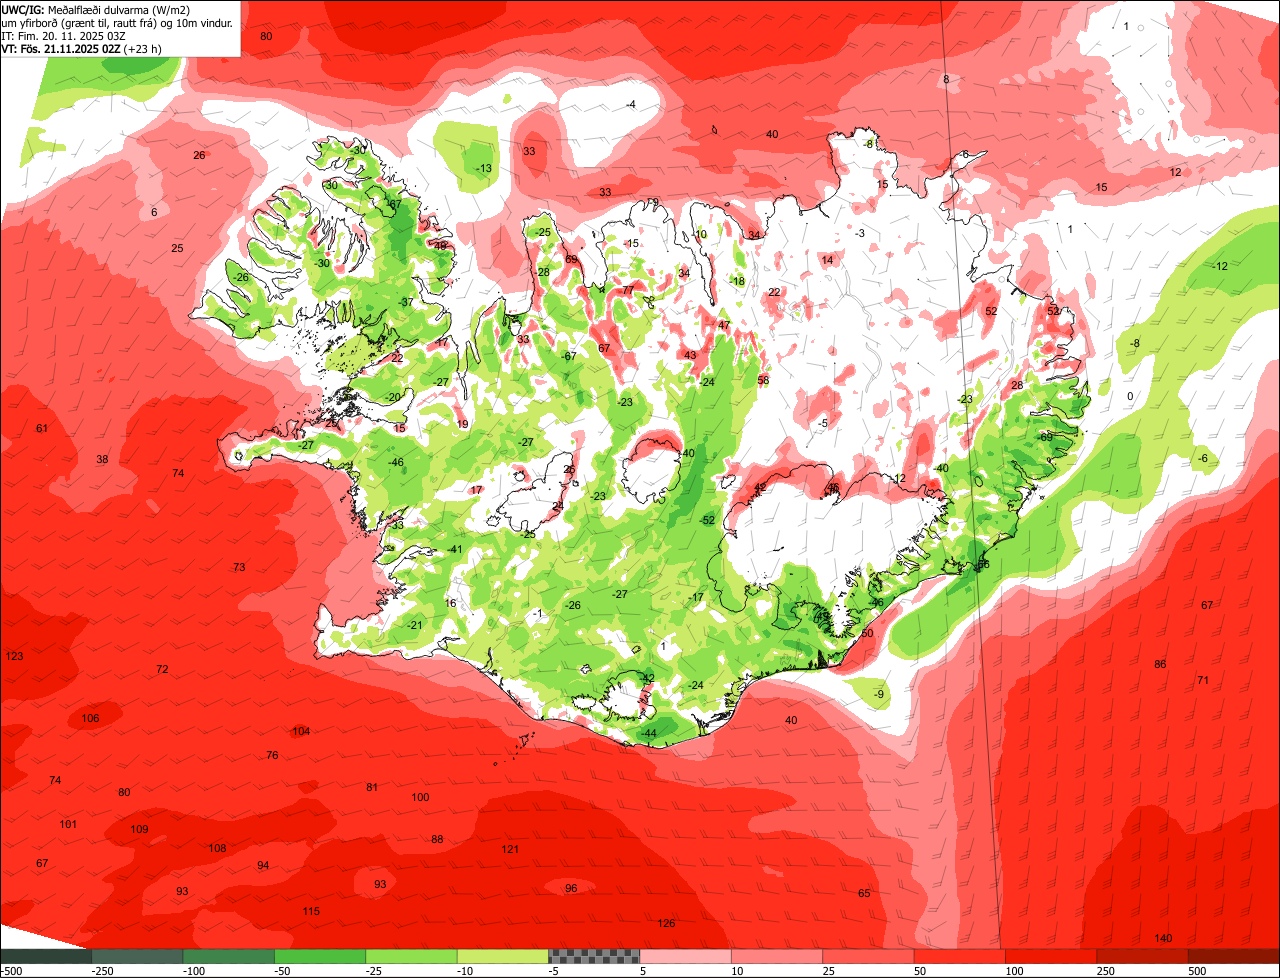Select the pink legend swatch between 10 and 25
The height and width of the screenshot is (978, 1280).
point(777,956)
